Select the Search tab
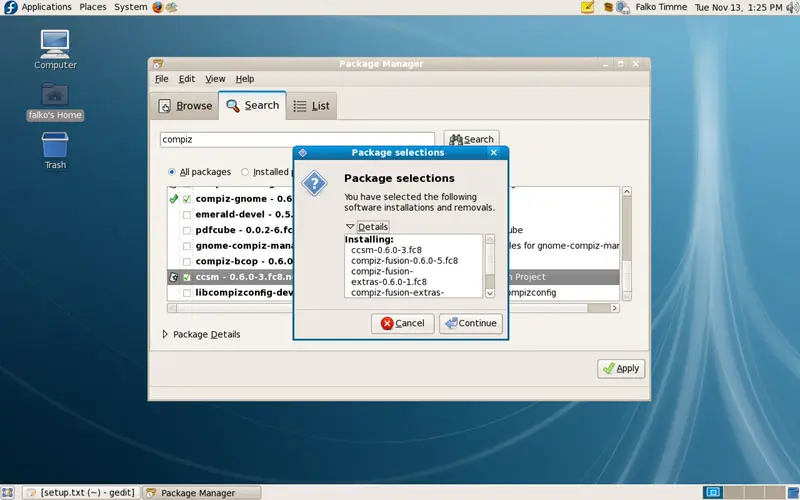Viewport: 800px width, 500px height. pyautogui.click(x=253, y=105)
